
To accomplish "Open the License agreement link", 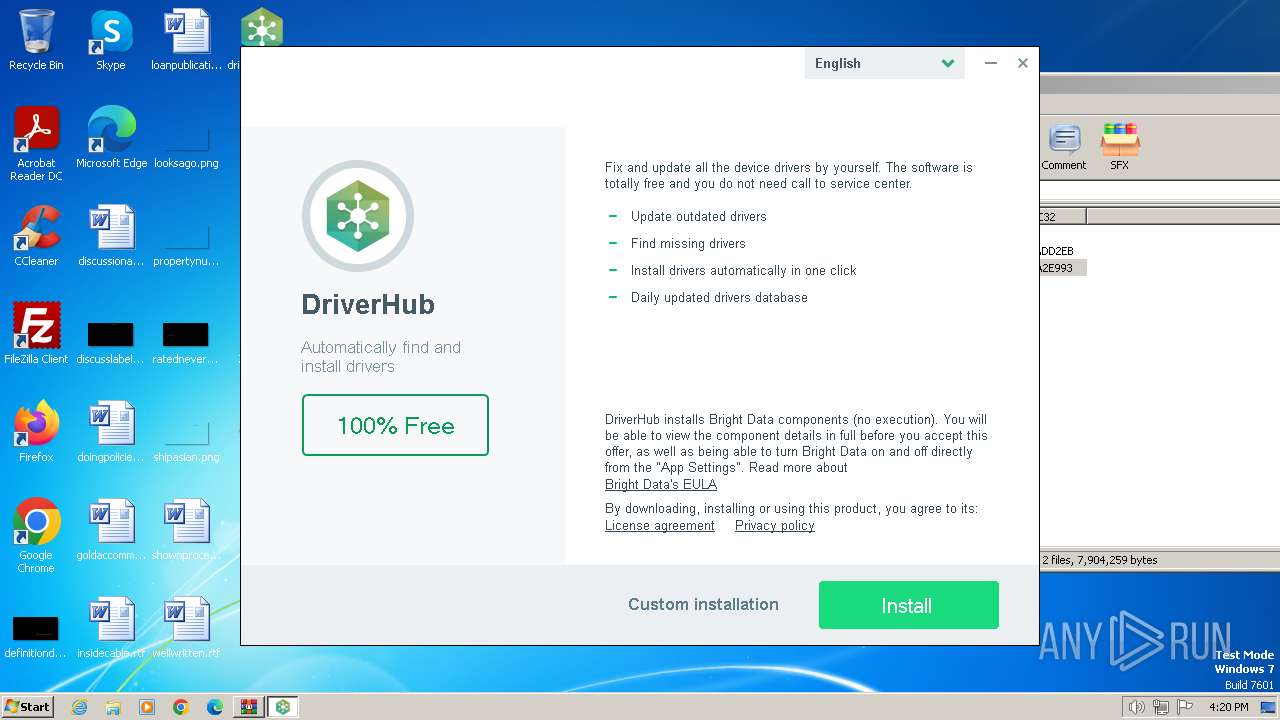I will pyautogui.click(x=660, y=526).
